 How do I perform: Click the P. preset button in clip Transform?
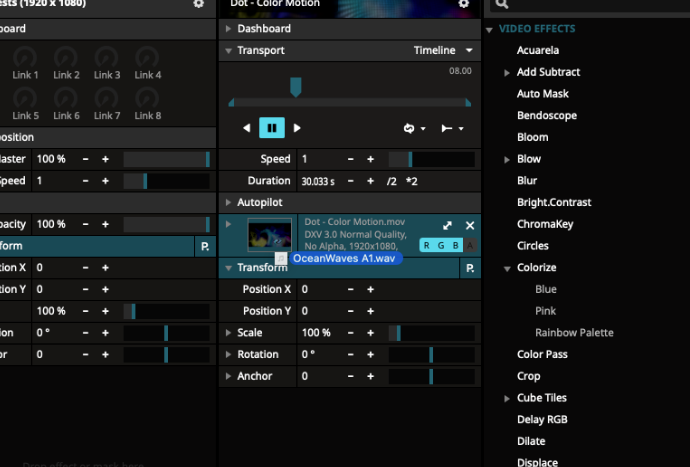coord(469,268)
